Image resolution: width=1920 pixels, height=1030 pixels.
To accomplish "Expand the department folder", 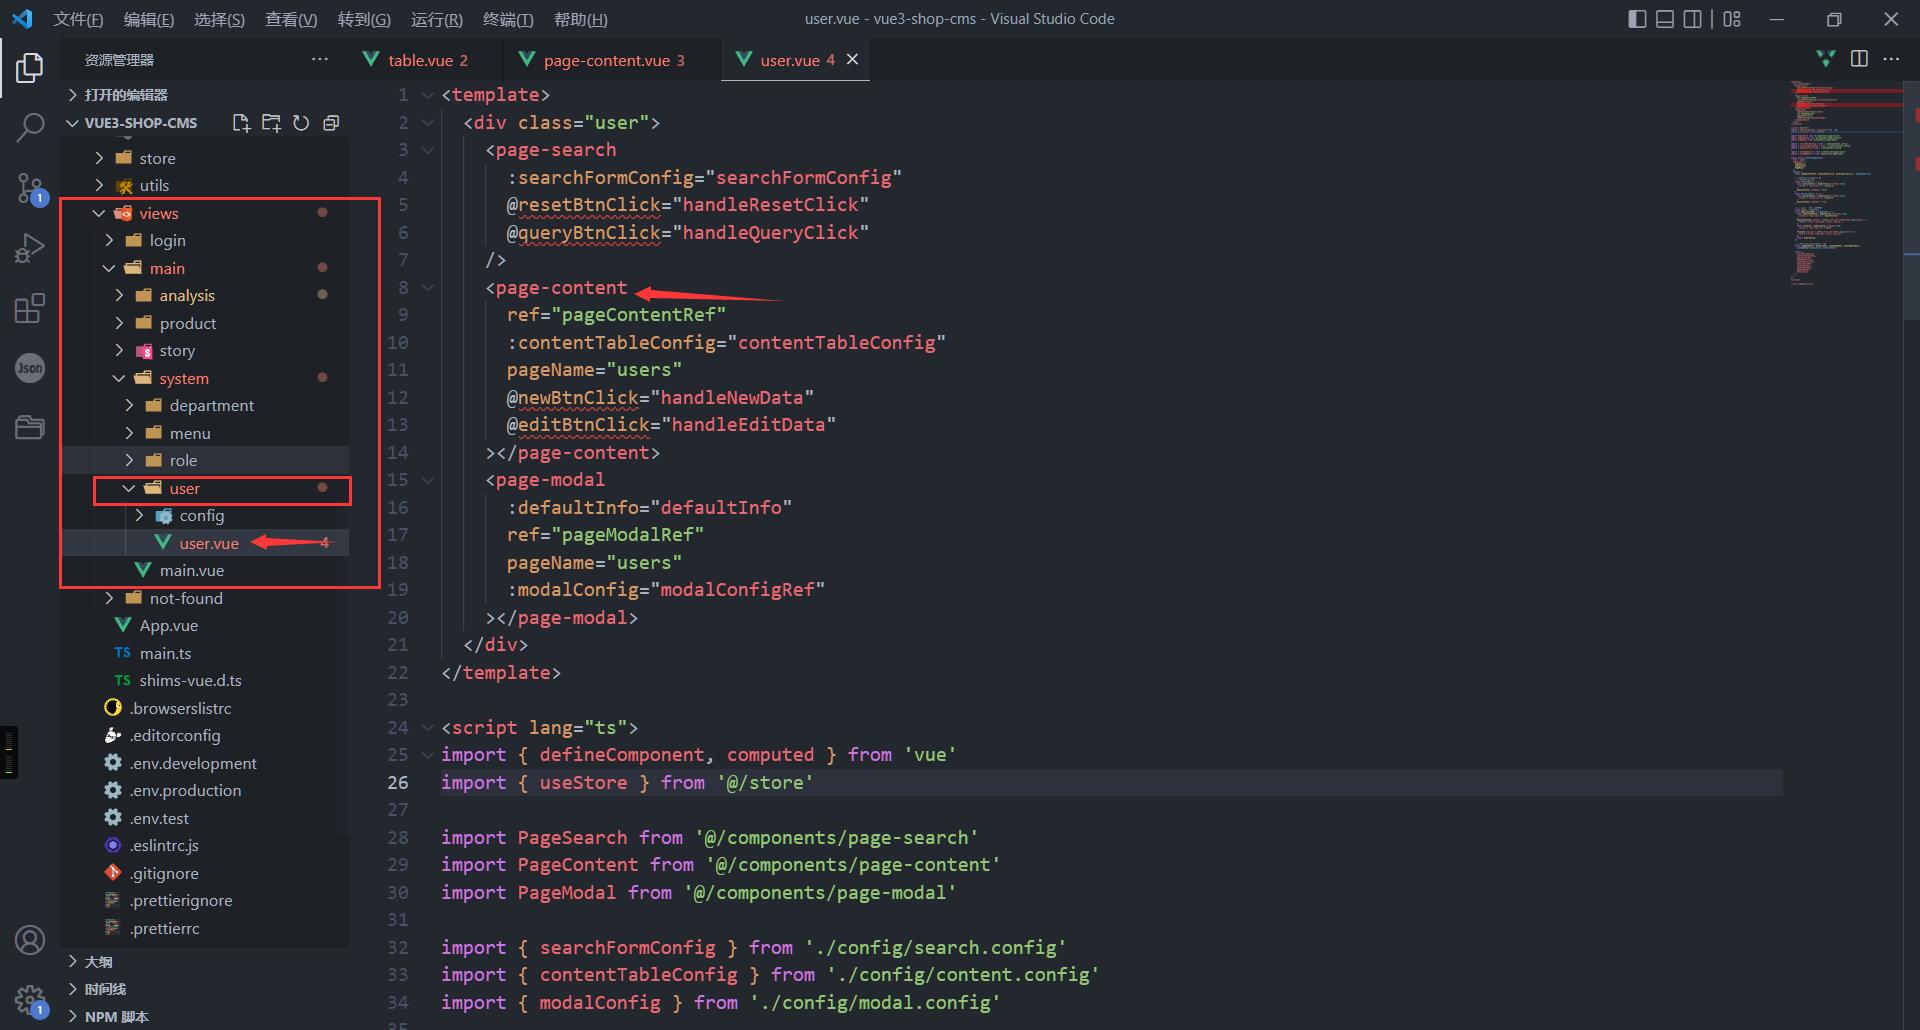I will [211, 405].
